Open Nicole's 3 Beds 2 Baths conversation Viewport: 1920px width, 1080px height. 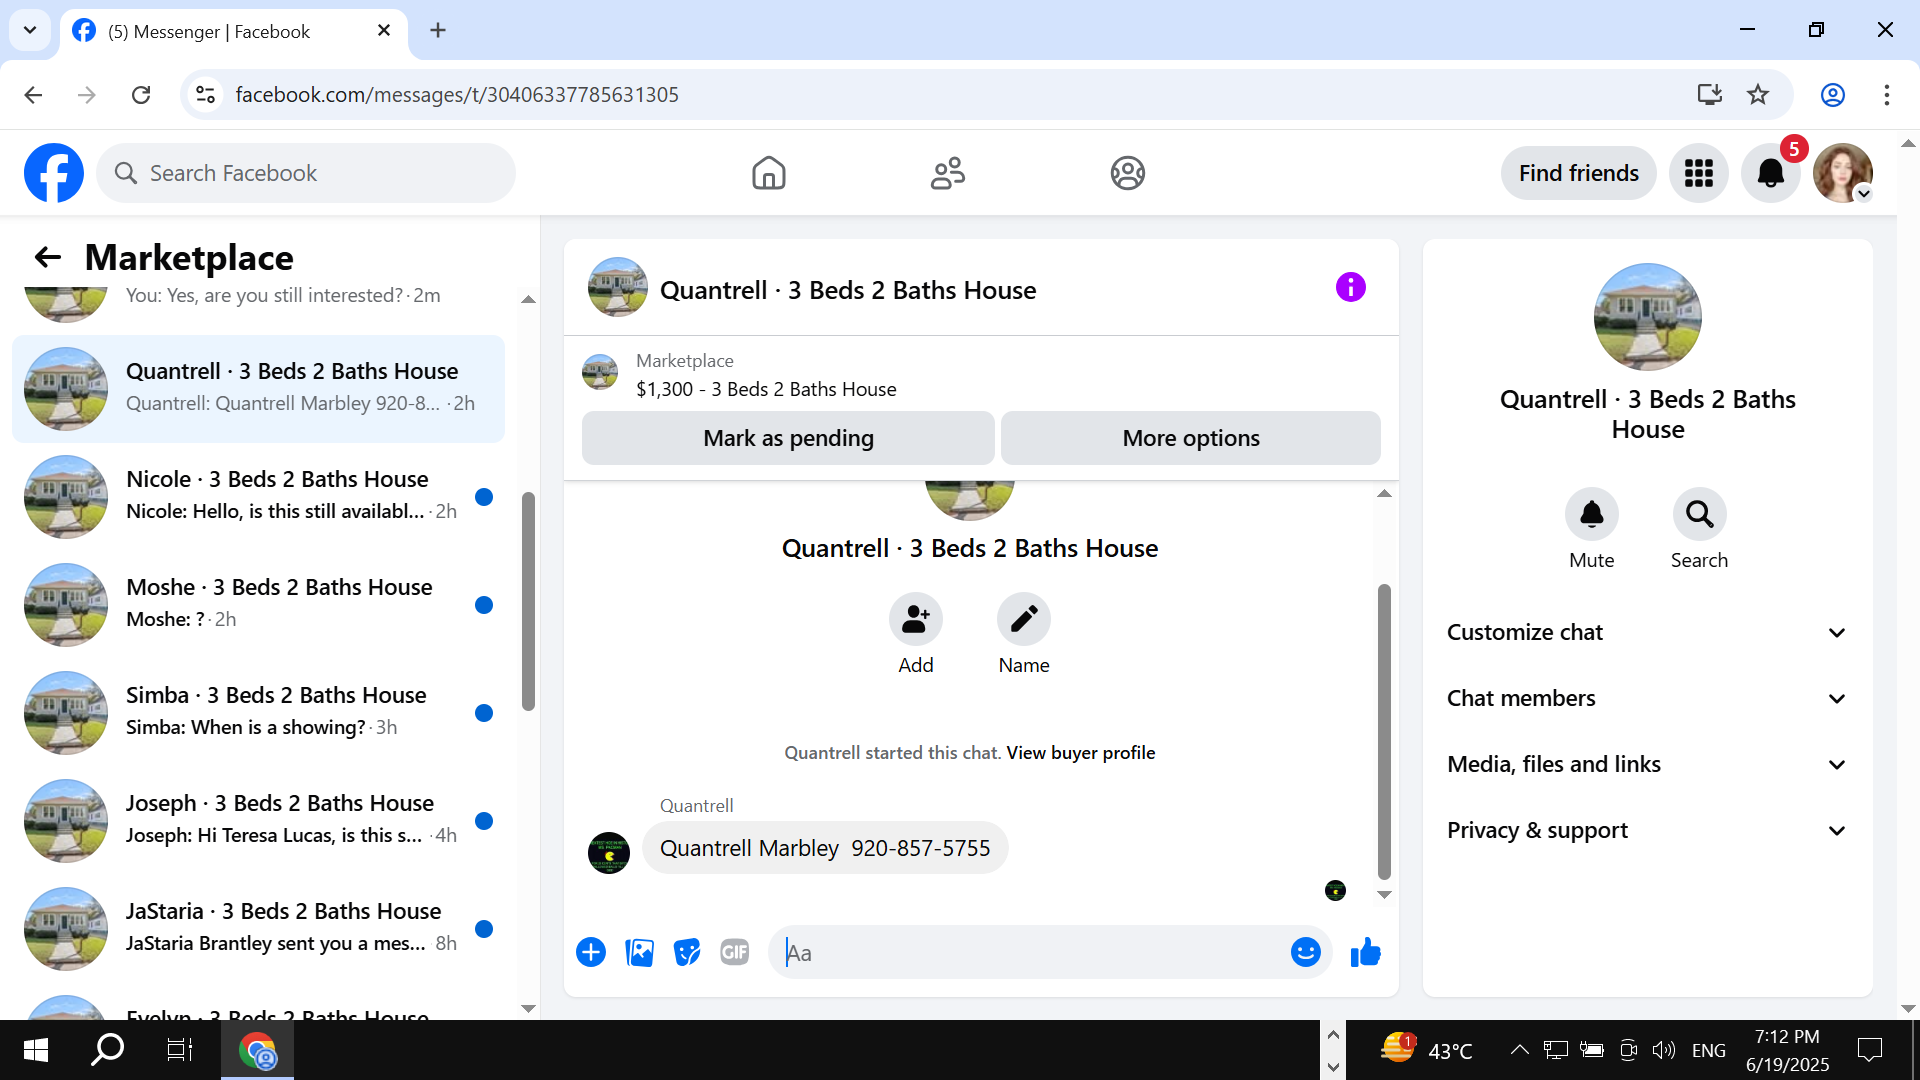(258, 496)
